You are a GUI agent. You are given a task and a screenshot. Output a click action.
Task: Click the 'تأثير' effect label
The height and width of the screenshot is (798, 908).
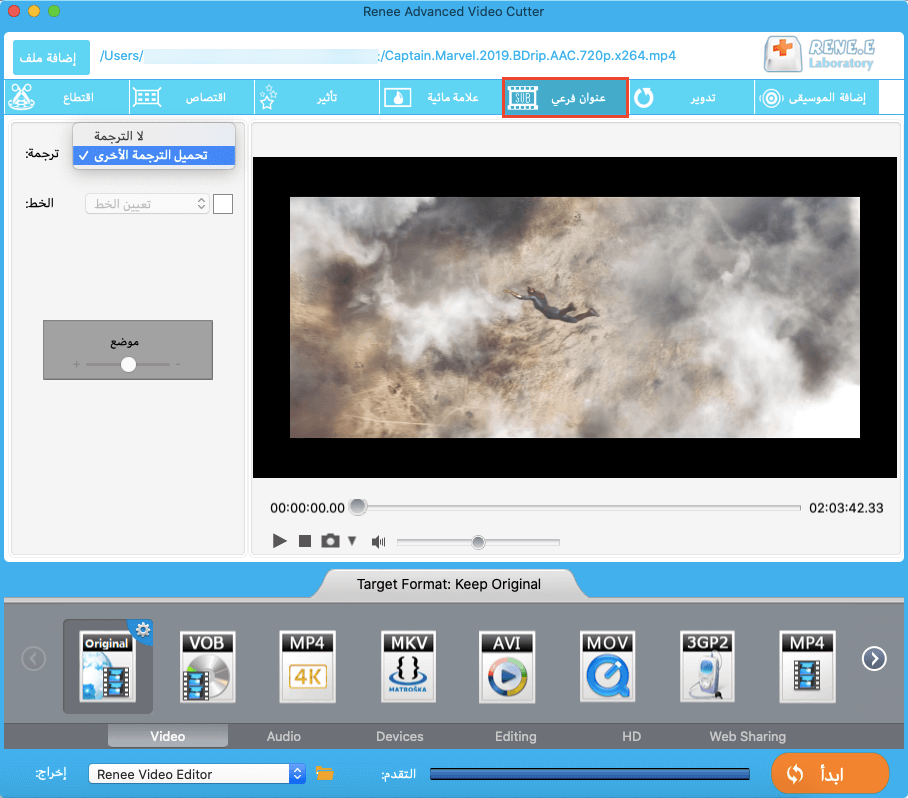pyautogui.click(x=327, y=97)
